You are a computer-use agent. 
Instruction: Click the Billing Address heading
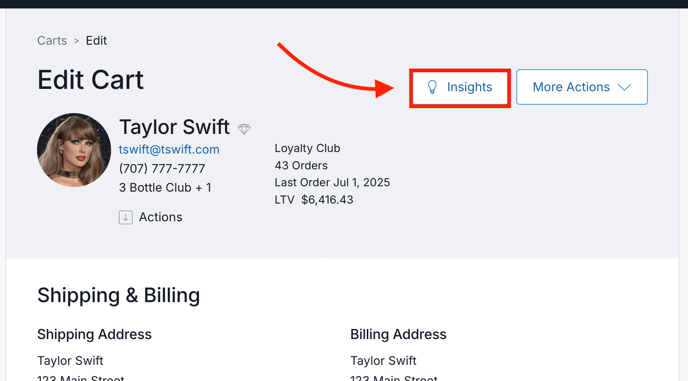398,334
